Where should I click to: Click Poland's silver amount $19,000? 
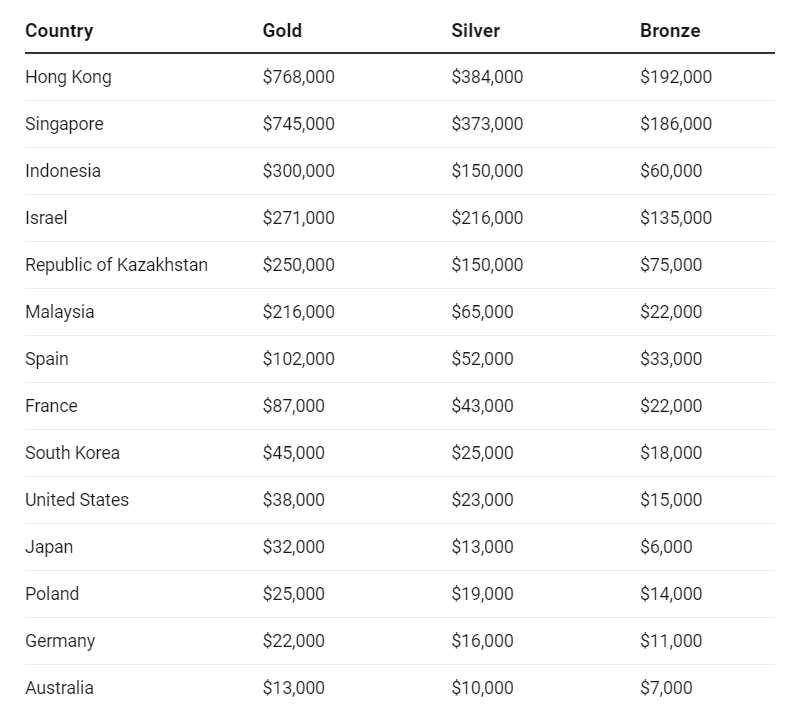click(x=482, y=594)
